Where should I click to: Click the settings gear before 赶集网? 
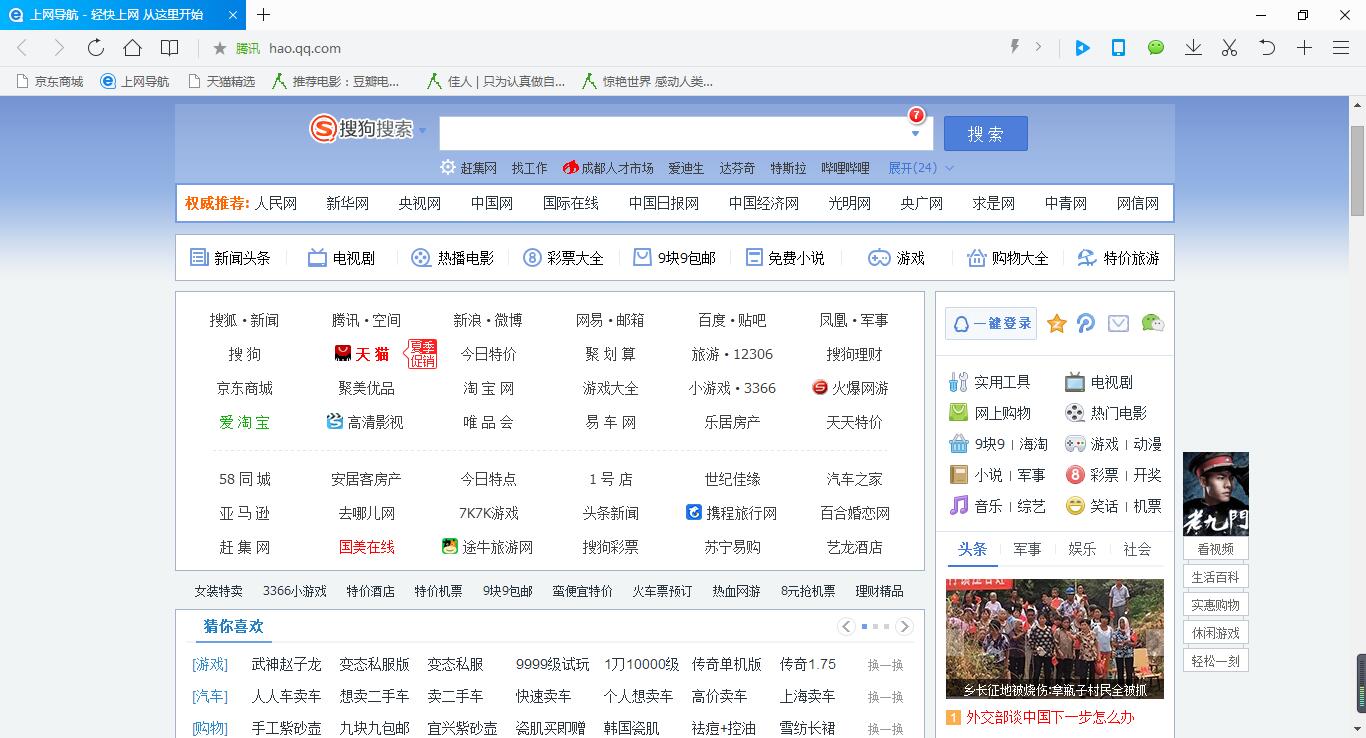pos(448,168)
